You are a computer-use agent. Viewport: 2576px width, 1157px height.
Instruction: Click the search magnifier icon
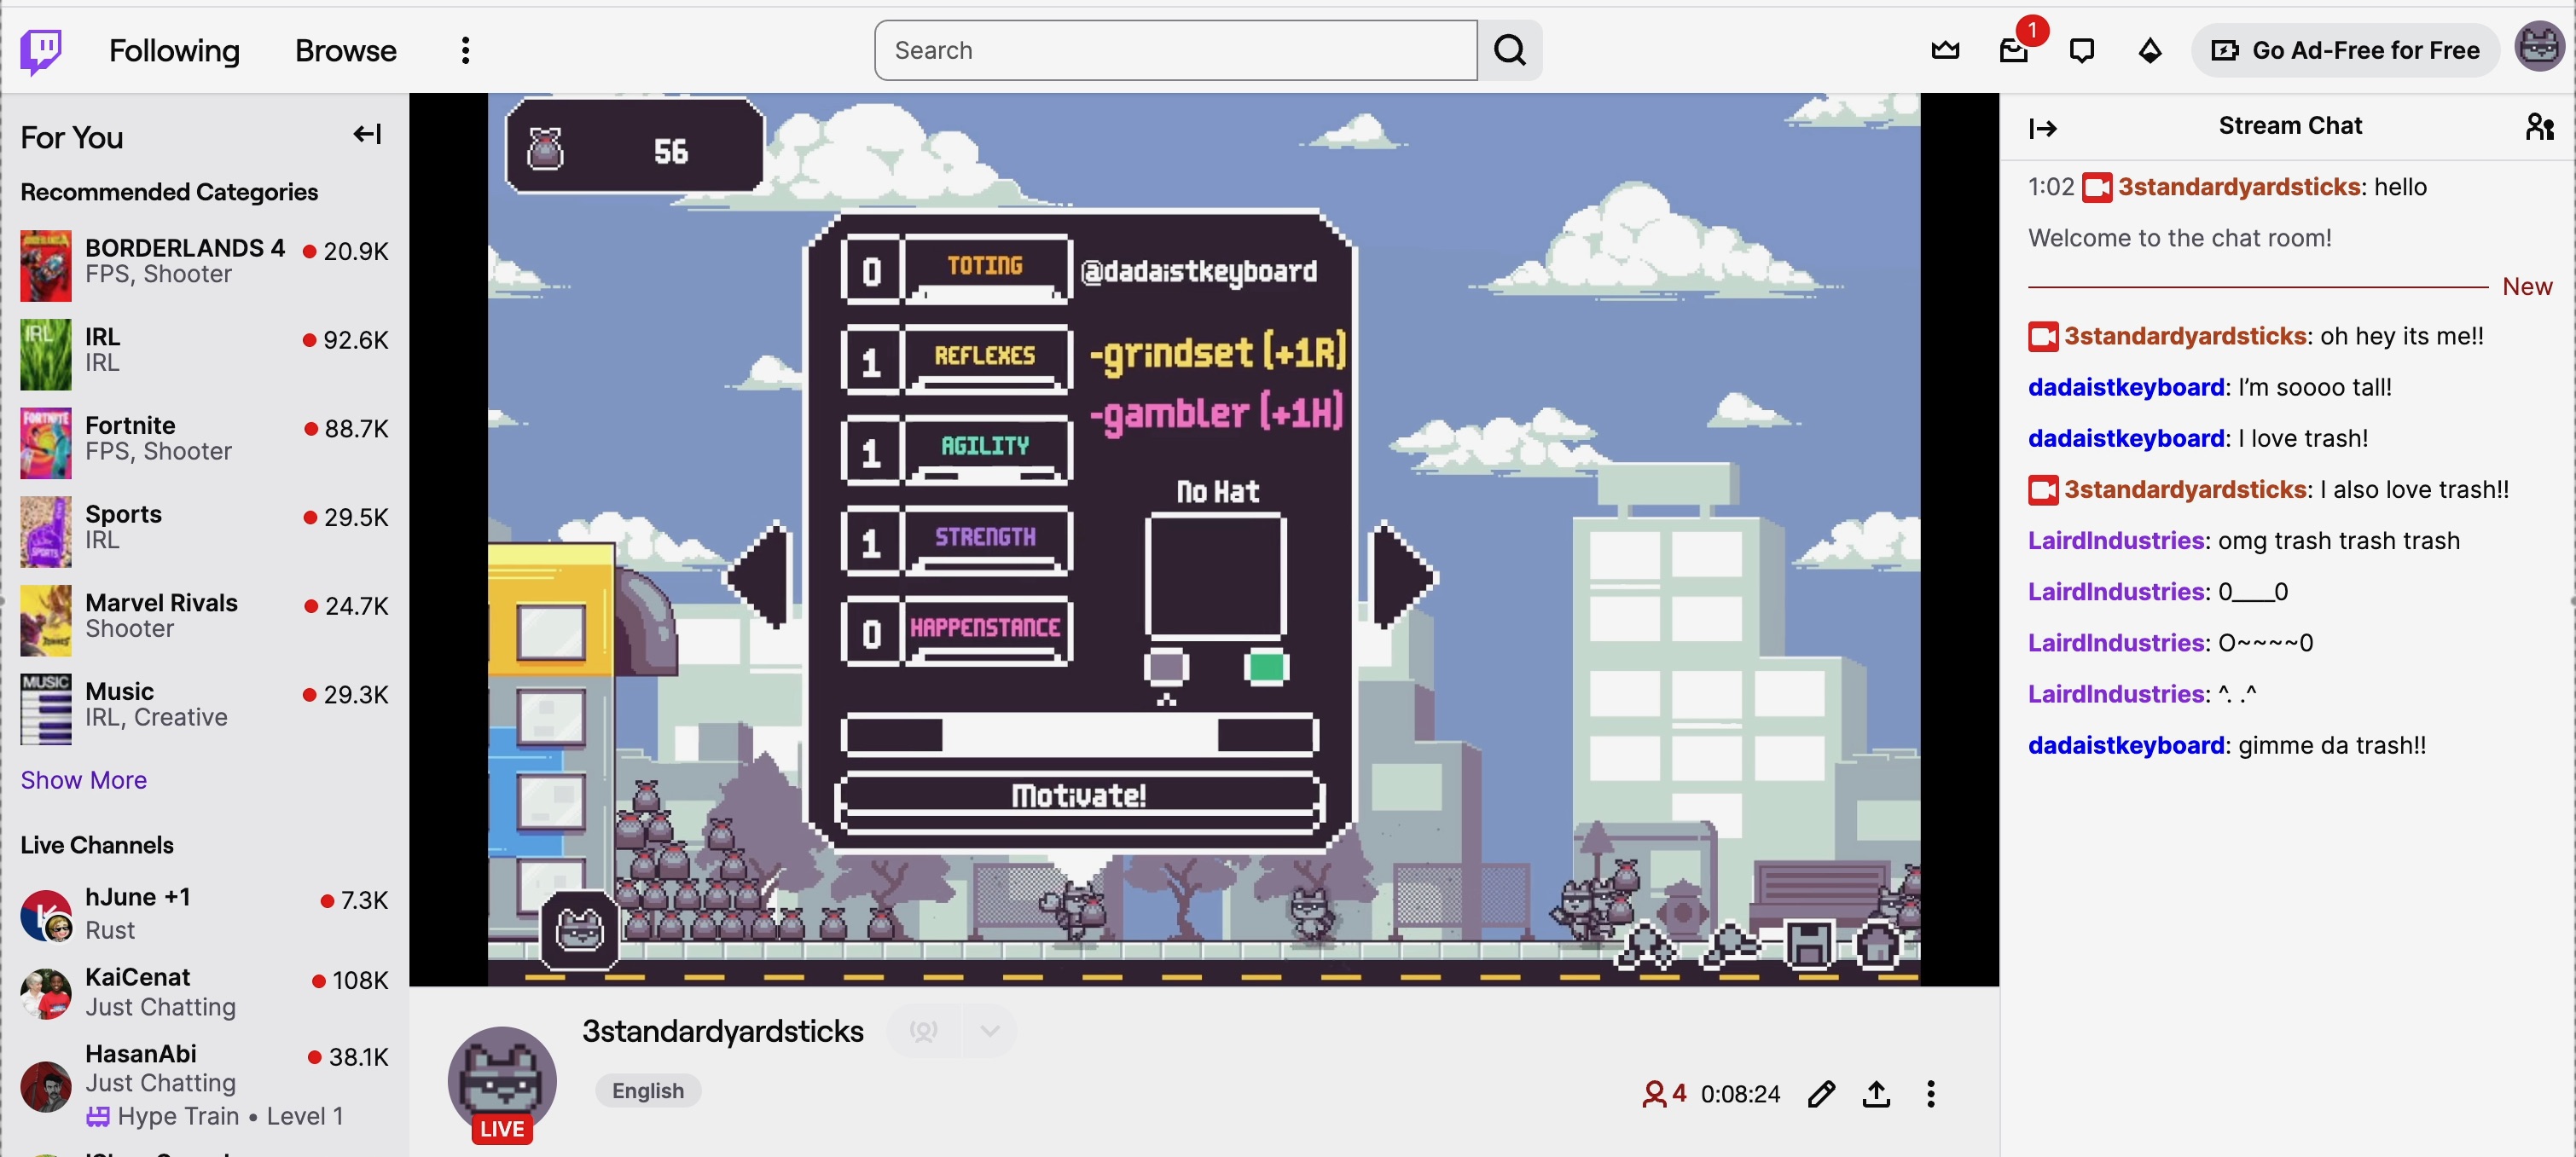(x=1509, y=49)
